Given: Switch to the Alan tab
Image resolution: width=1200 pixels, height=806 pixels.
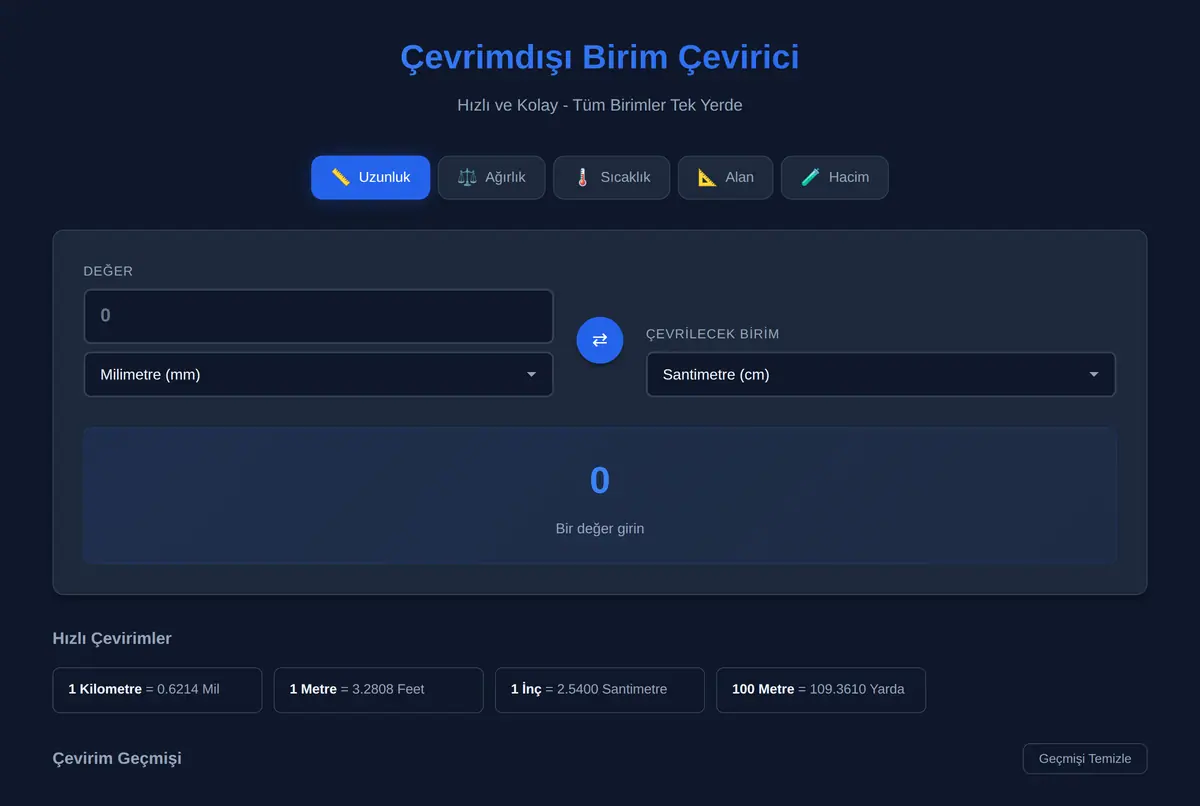Looking at the screenshot, I should (725, 177).
